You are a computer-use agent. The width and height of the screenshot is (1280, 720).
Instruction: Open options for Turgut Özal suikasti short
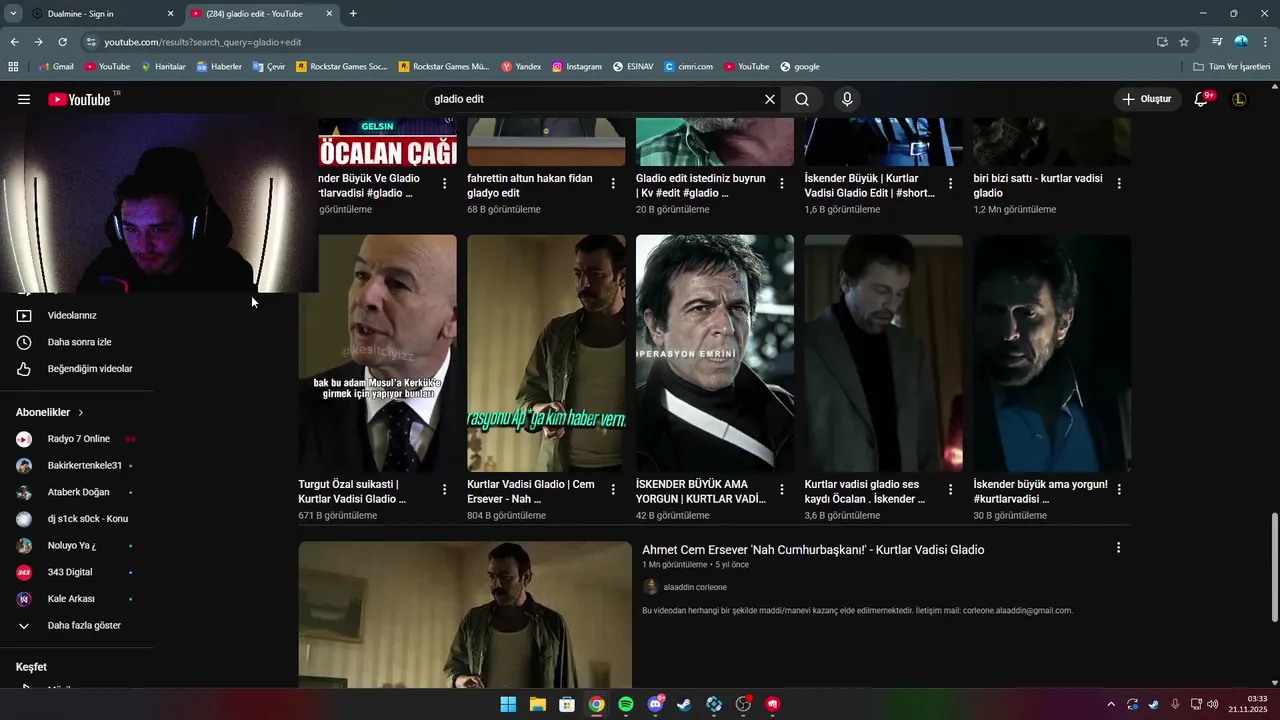[444, 490]
